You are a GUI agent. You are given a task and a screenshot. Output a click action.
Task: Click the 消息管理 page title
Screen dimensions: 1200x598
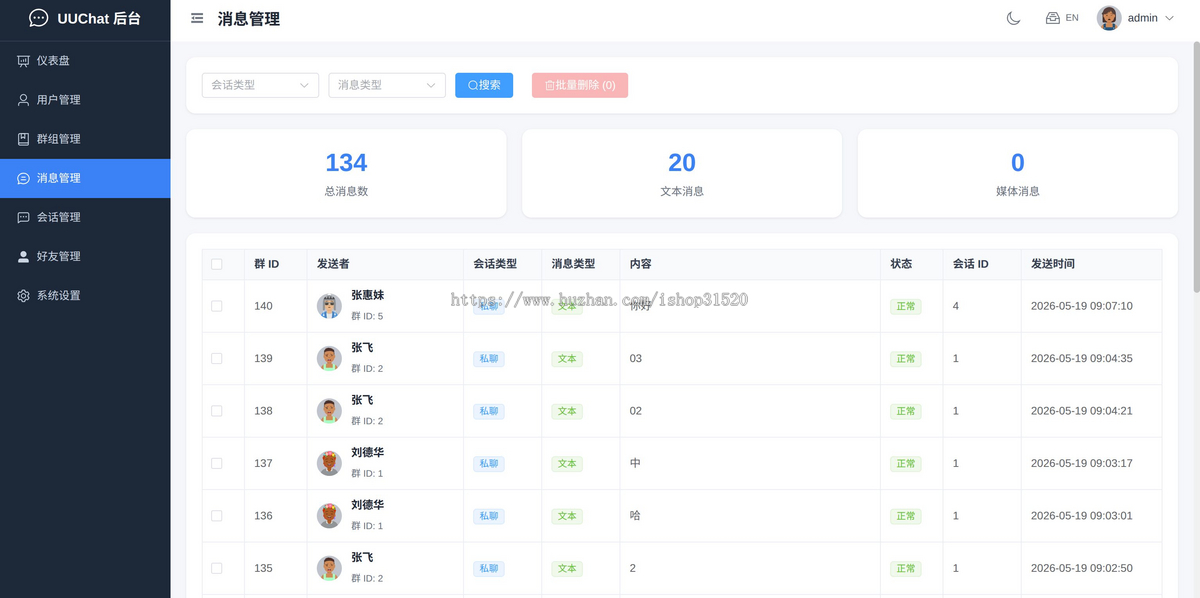[x=249, y=18]
